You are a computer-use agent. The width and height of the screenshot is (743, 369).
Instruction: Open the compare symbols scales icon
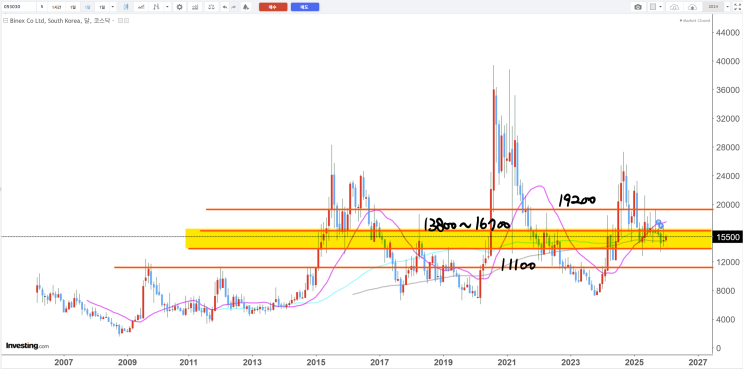click(x=211, y=7)
